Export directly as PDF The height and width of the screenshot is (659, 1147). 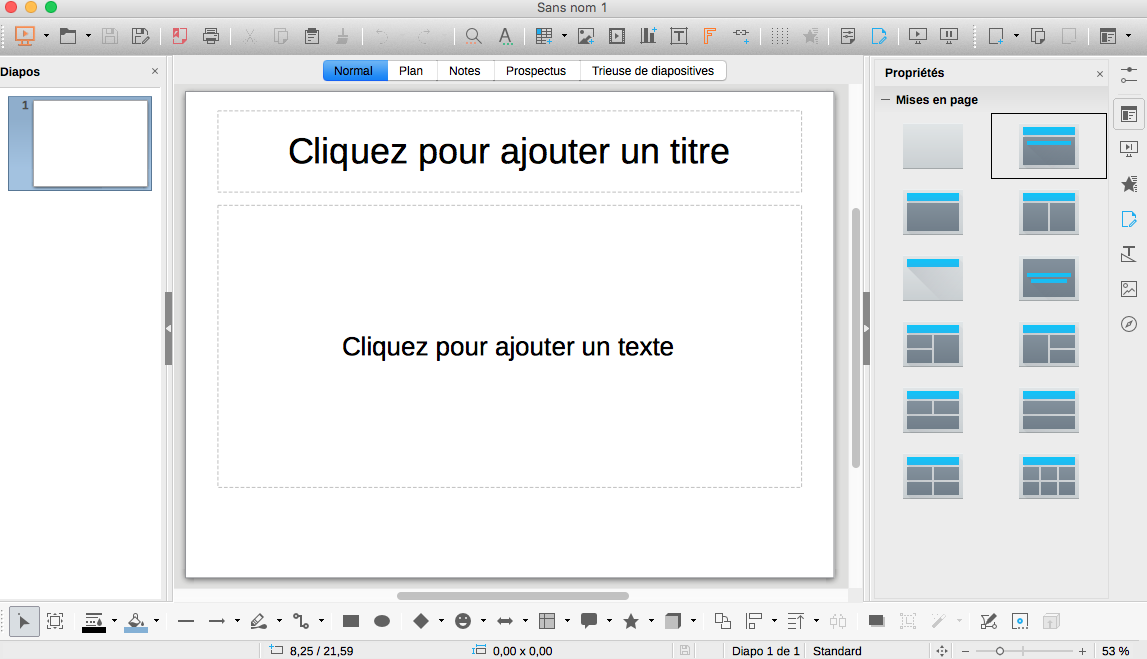click(179, 36)
